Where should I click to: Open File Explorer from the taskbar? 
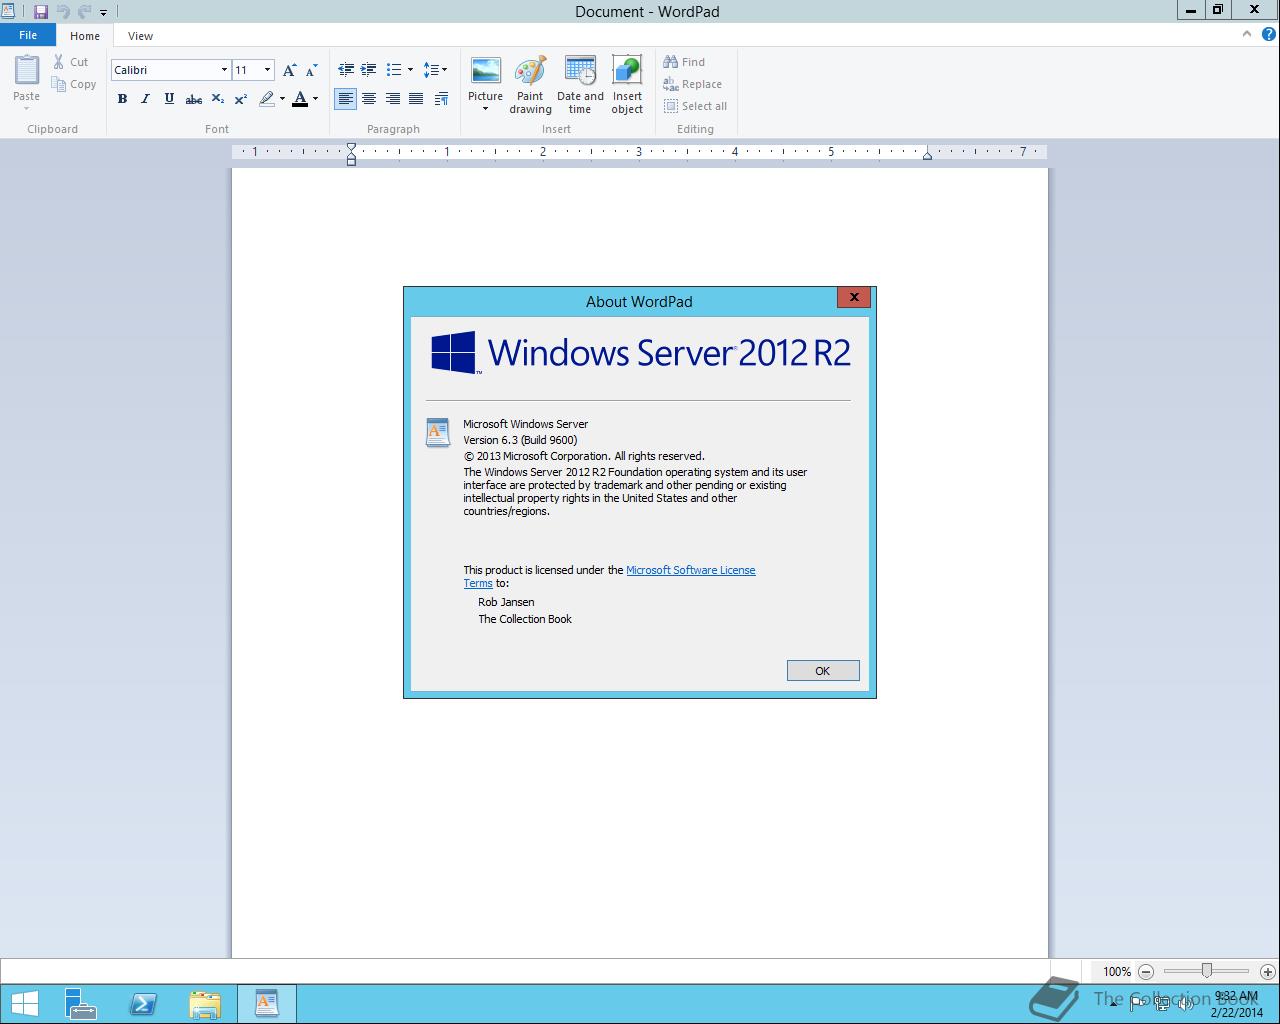click(x=204, y=1004)
